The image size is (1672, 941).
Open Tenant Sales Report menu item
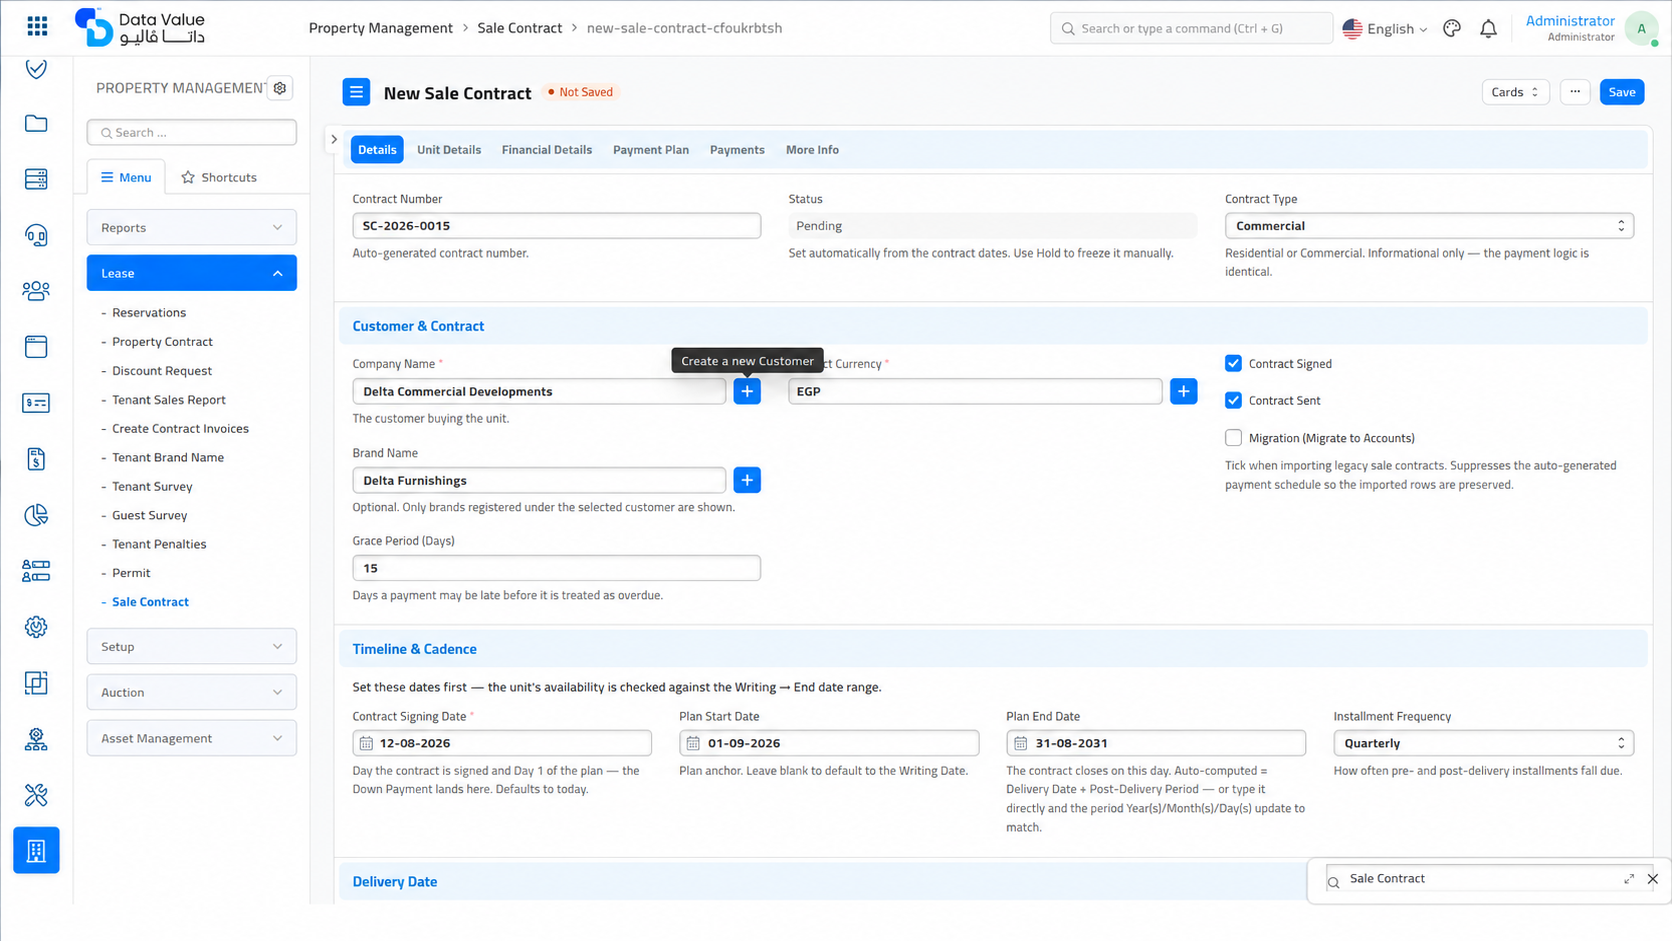169,400
